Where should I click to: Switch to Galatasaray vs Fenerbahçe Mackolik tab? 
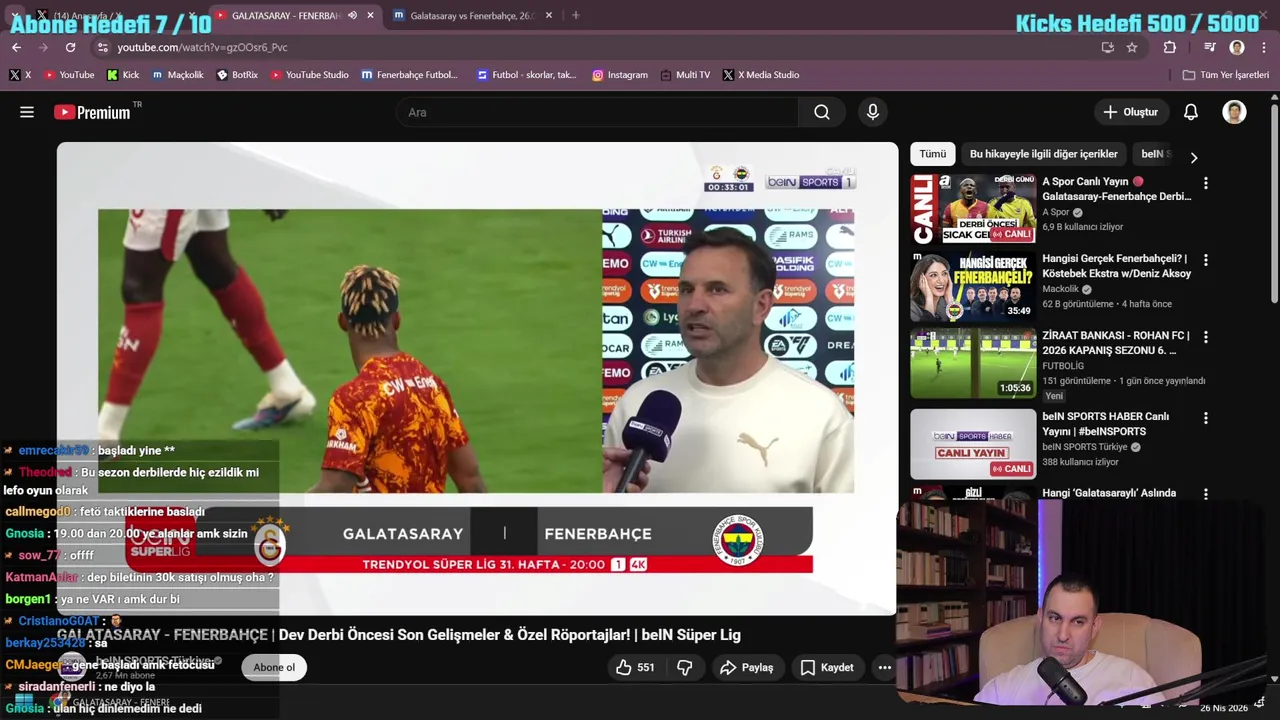click(471, 15)
